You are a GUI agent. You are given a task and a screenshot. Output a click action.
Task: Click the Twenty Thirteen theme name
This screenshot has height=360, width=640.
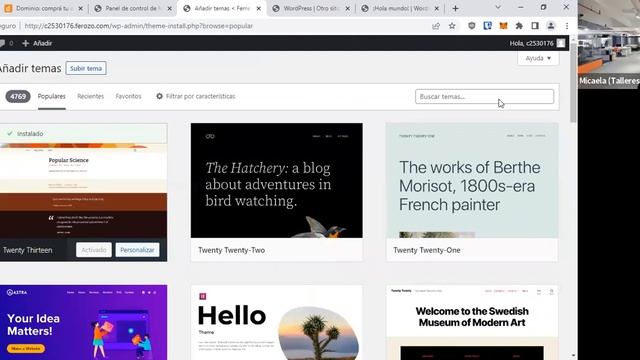click(27, 250)
